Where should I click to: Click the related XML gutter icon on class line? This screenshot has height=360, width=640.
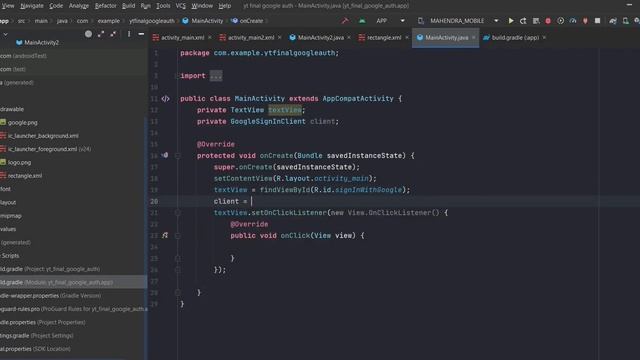(x=165, y=99)
